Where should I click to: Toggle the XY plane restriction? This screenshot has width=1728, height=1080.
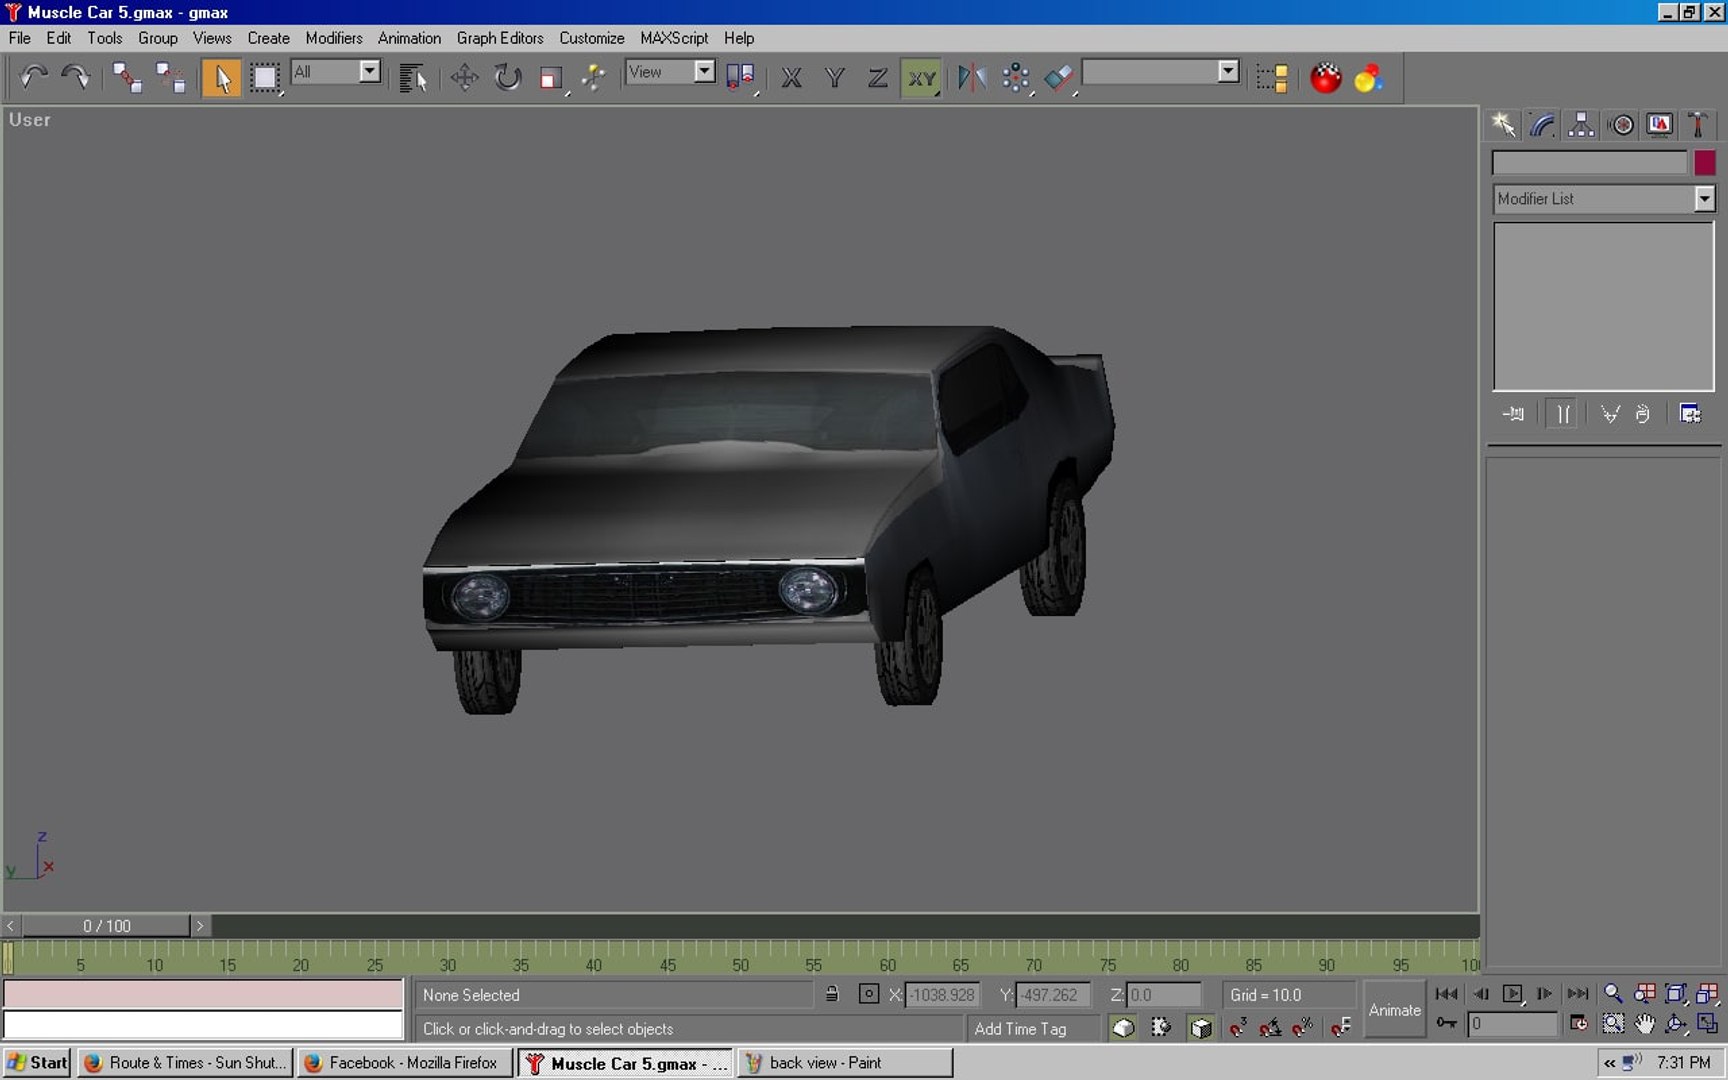pyautogui.click(x=921, y=77)
